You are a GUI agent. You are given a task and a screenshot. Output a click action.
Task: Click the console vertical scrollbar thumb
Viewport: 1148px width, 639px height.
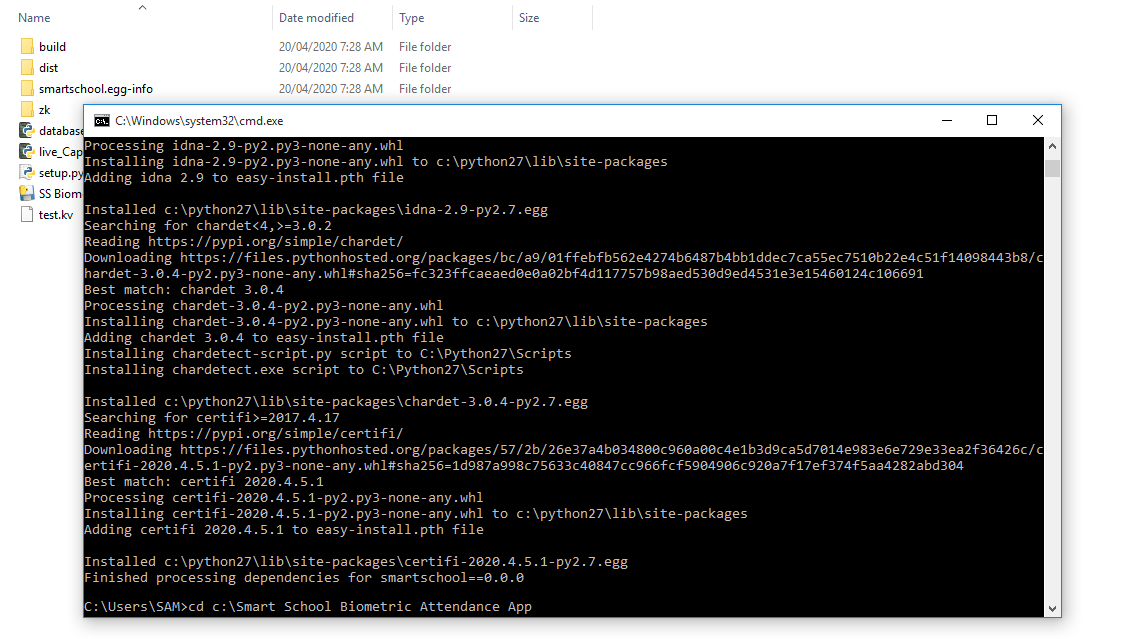pyautogui.click(x=1052, y=168)
